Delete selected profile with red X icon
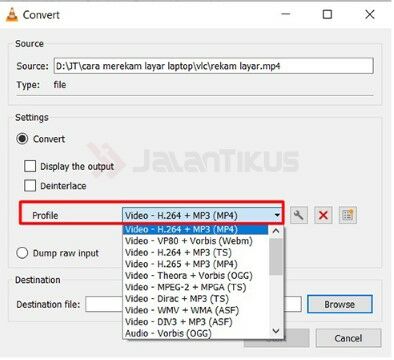This screenshot has width=394, height=360. [x=323, y=215]
